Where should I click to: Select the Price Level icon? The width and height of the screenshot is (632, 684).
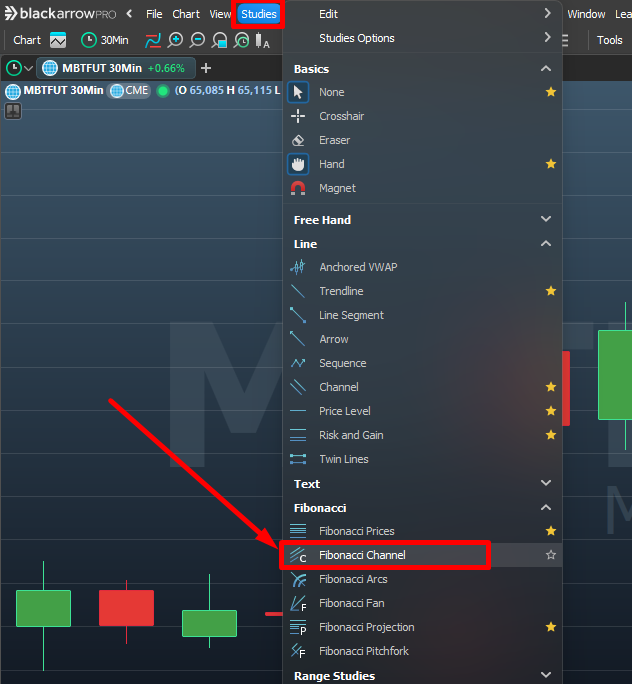pos(298,411)
